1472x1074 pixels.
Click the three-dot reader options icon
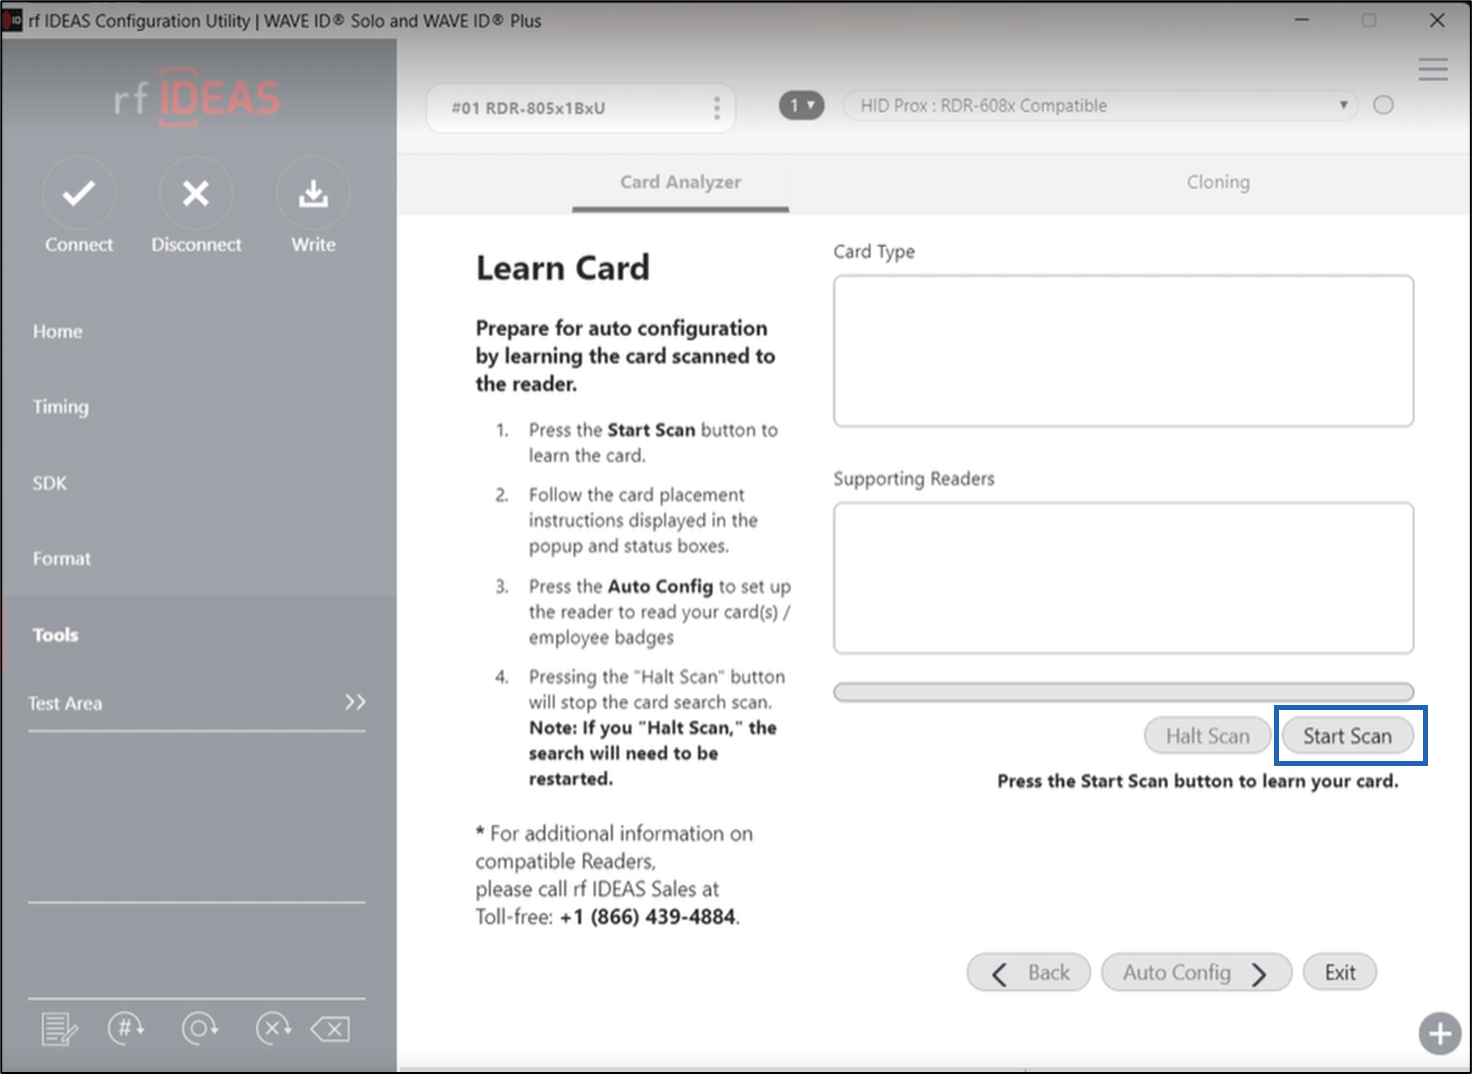click(716, 108)
